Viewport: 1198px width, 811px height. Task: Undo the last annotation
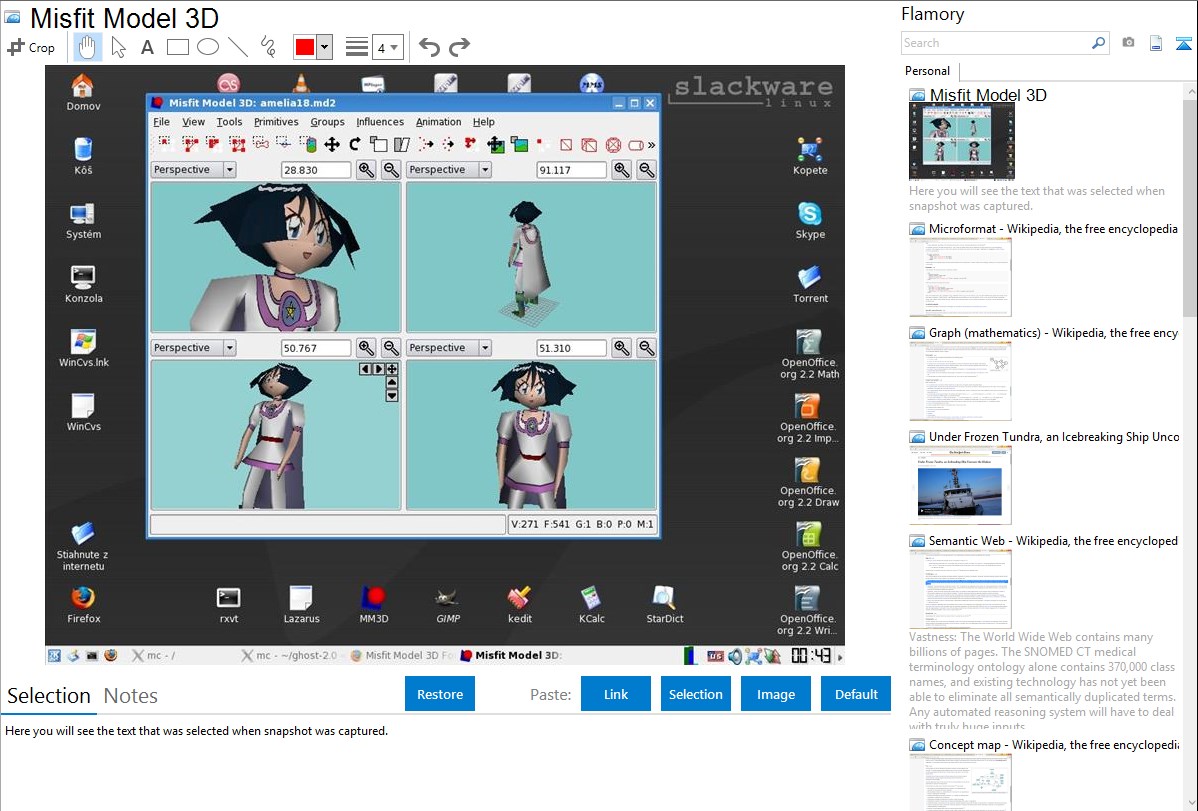point(429,47)
